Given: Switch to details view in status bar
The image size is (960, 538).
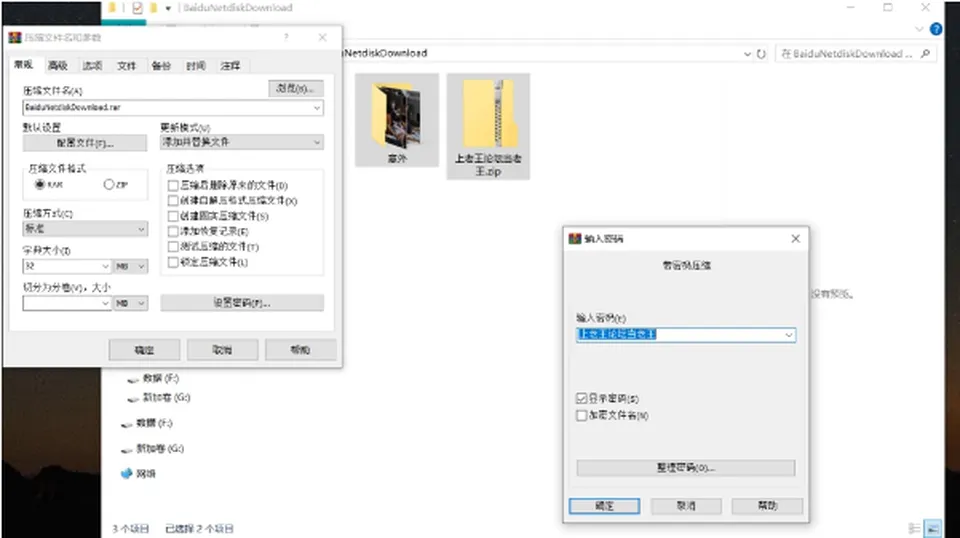Looking at the screenshot, I should [914, 528].
